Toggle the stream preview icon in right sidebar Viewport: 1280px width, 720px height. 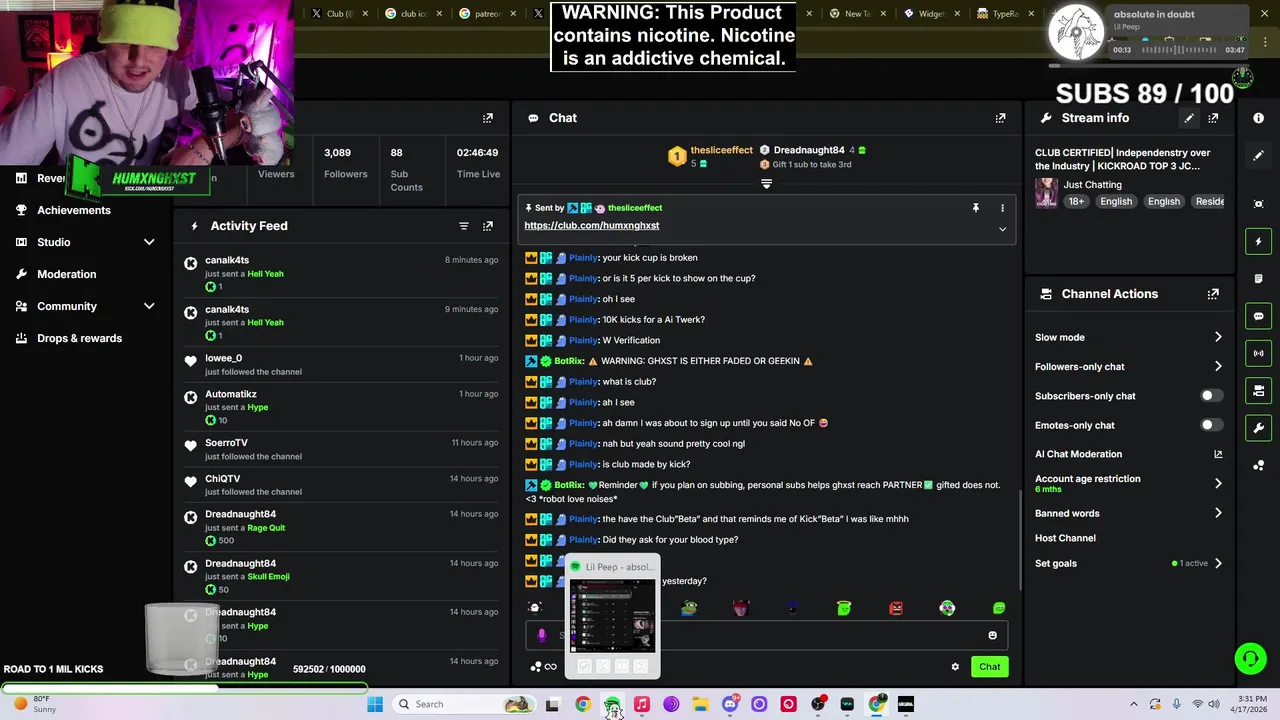(1259, 204)
